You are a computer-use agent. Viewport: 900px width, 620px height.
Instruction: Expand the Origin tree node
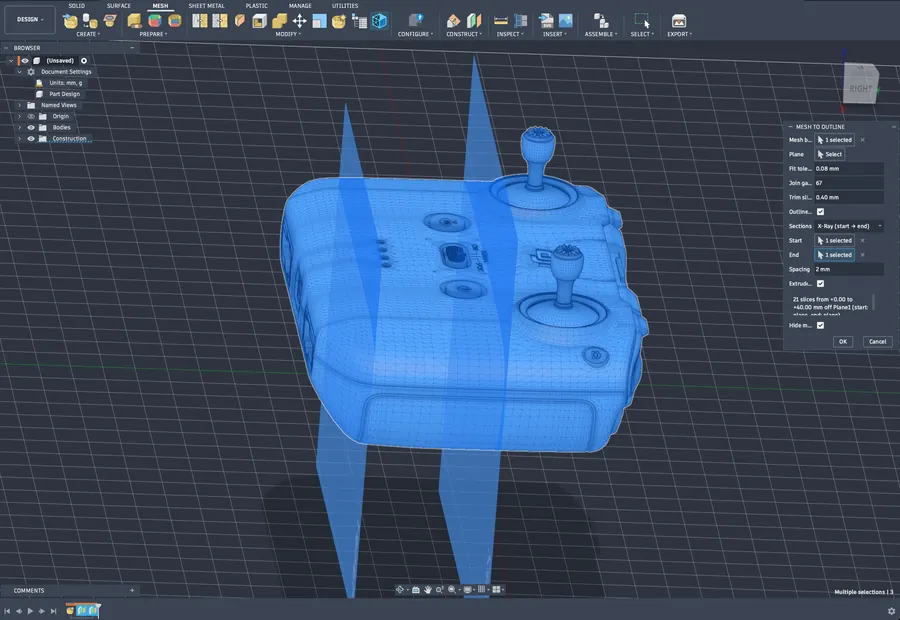click(20, 117)
